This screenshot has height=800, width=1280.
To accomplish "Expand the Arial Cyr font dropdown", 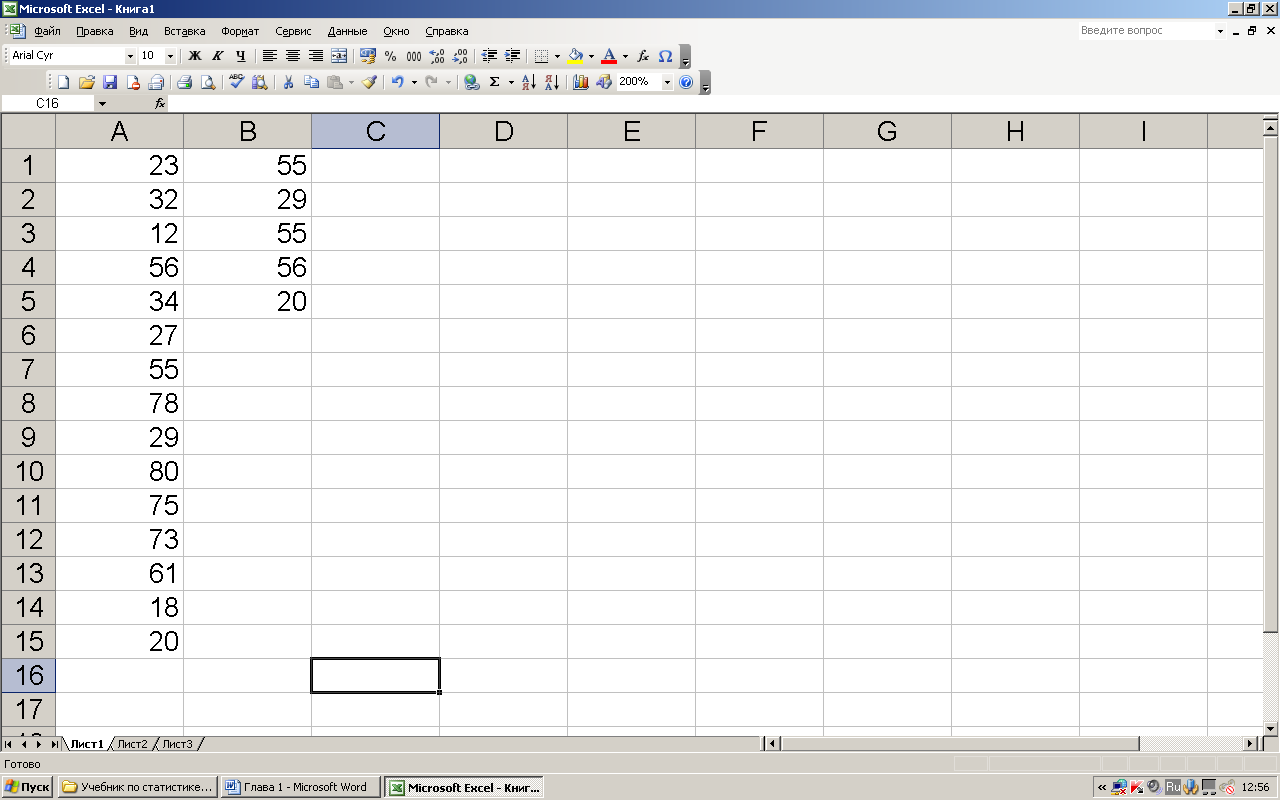I will click(130, 56).
